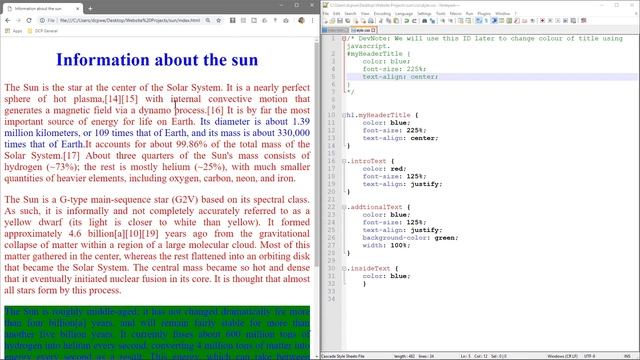The image size is (640, 360).
Task: Open Find with the binoculars icon
Action: [424, 20]
